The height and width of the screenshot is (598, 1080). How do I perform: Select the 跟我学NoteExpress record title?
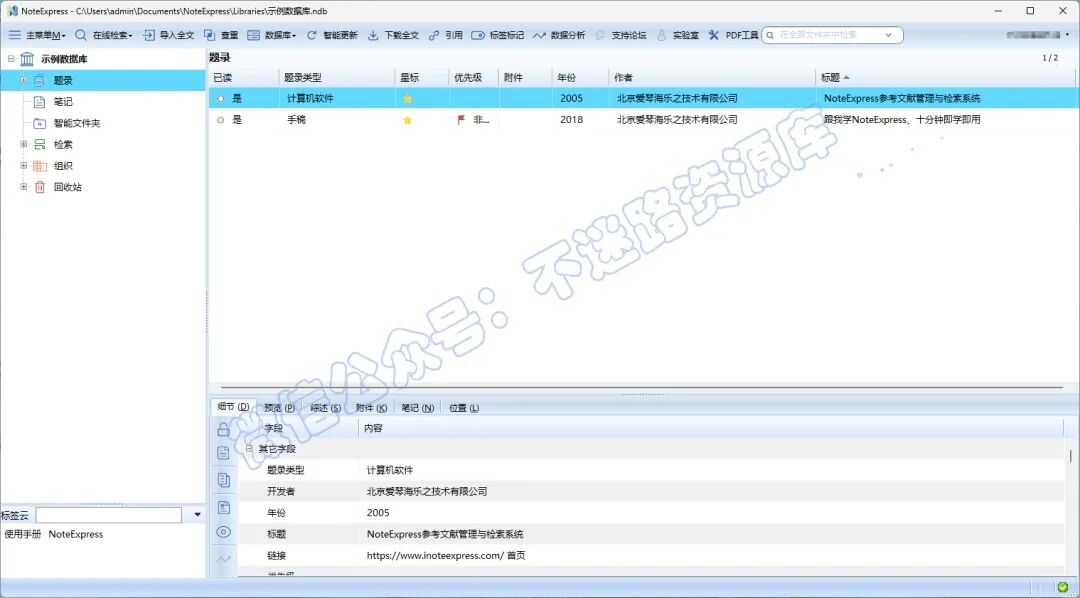click(902, 120)
